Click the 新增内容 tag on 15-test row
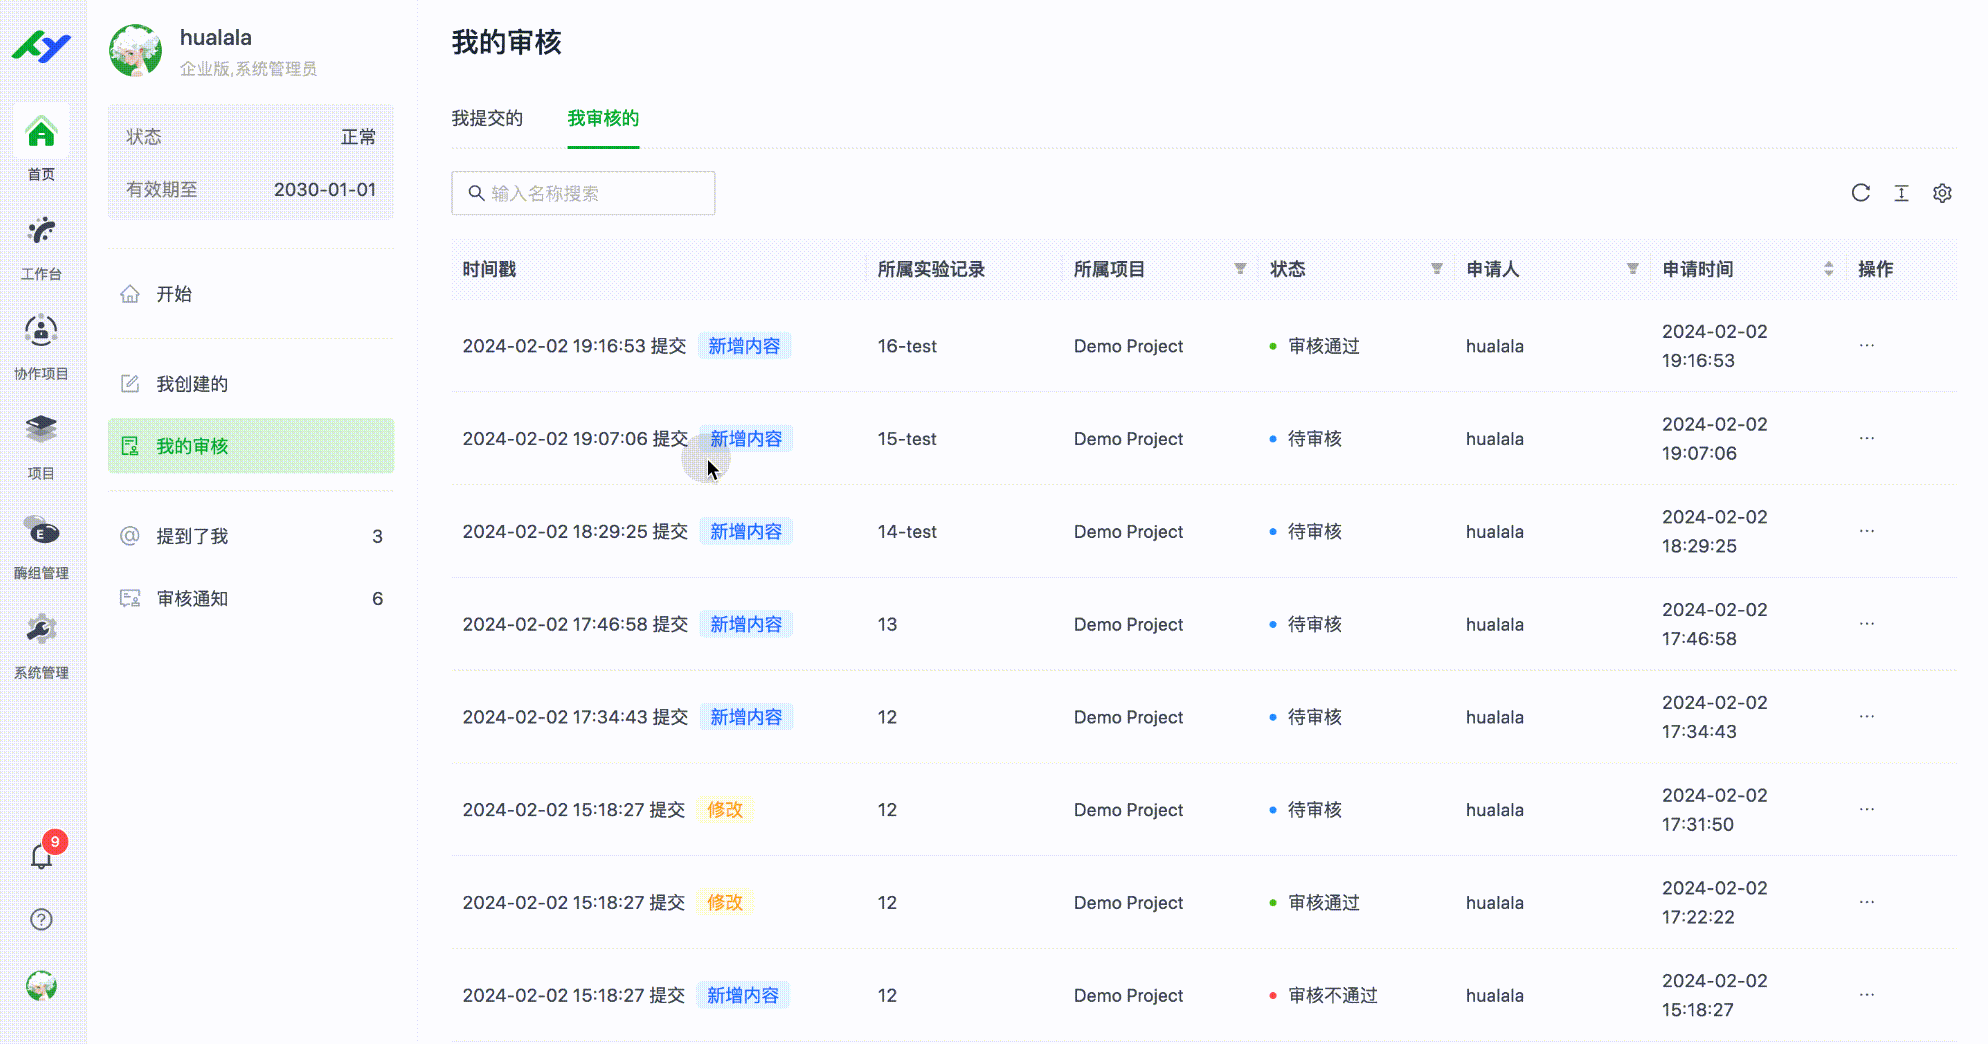The image size is (1988, 1044). click(746, 439)
